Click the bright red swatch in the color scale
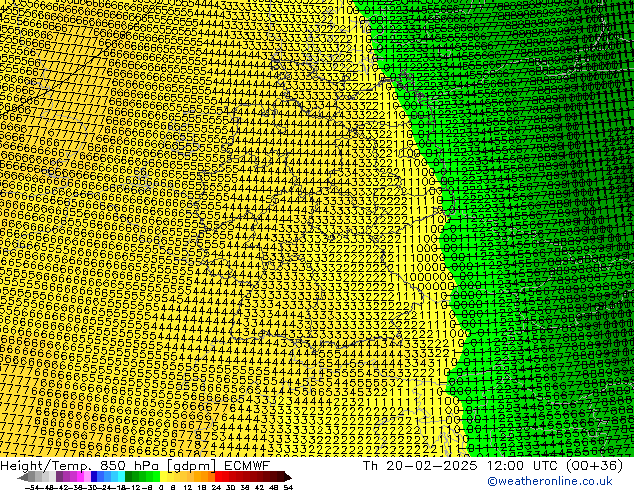 218,477
